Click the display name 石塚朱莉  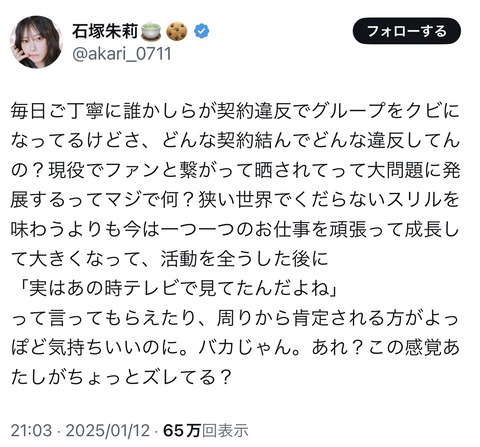(105, 32)
